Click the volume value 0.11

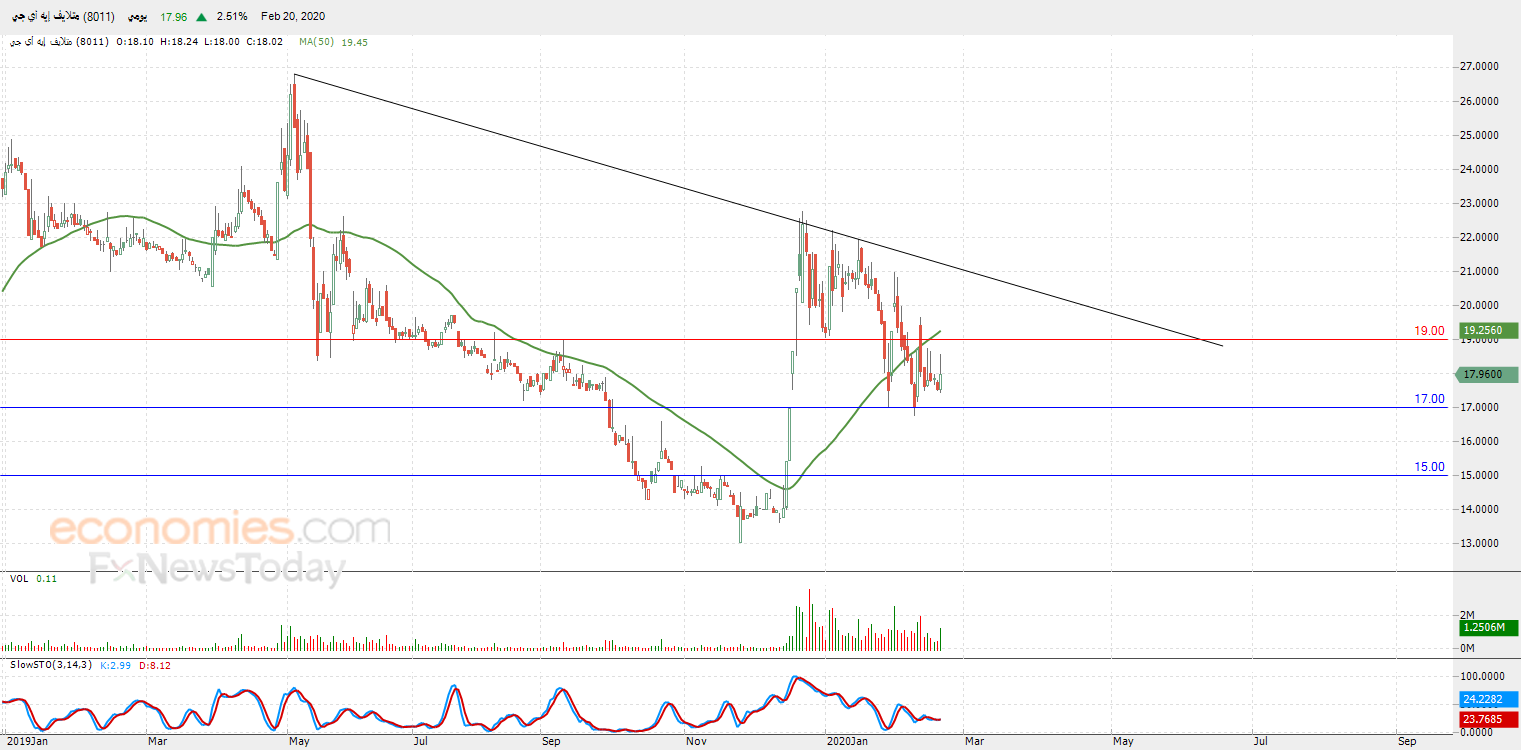tap(47, 579)
